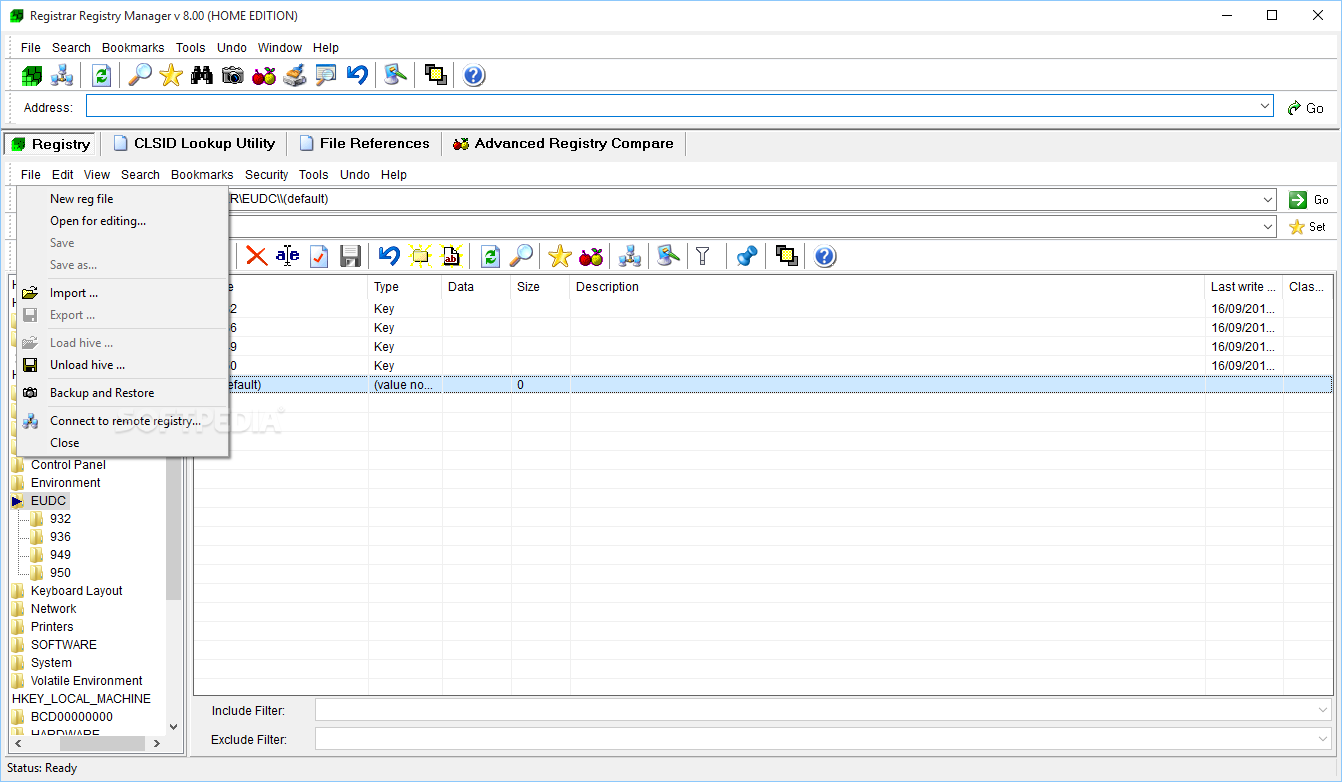Viewport: 1342px width, 782px height.
Task: Select the Volatile Environment tree key
Action: (86, 681)
